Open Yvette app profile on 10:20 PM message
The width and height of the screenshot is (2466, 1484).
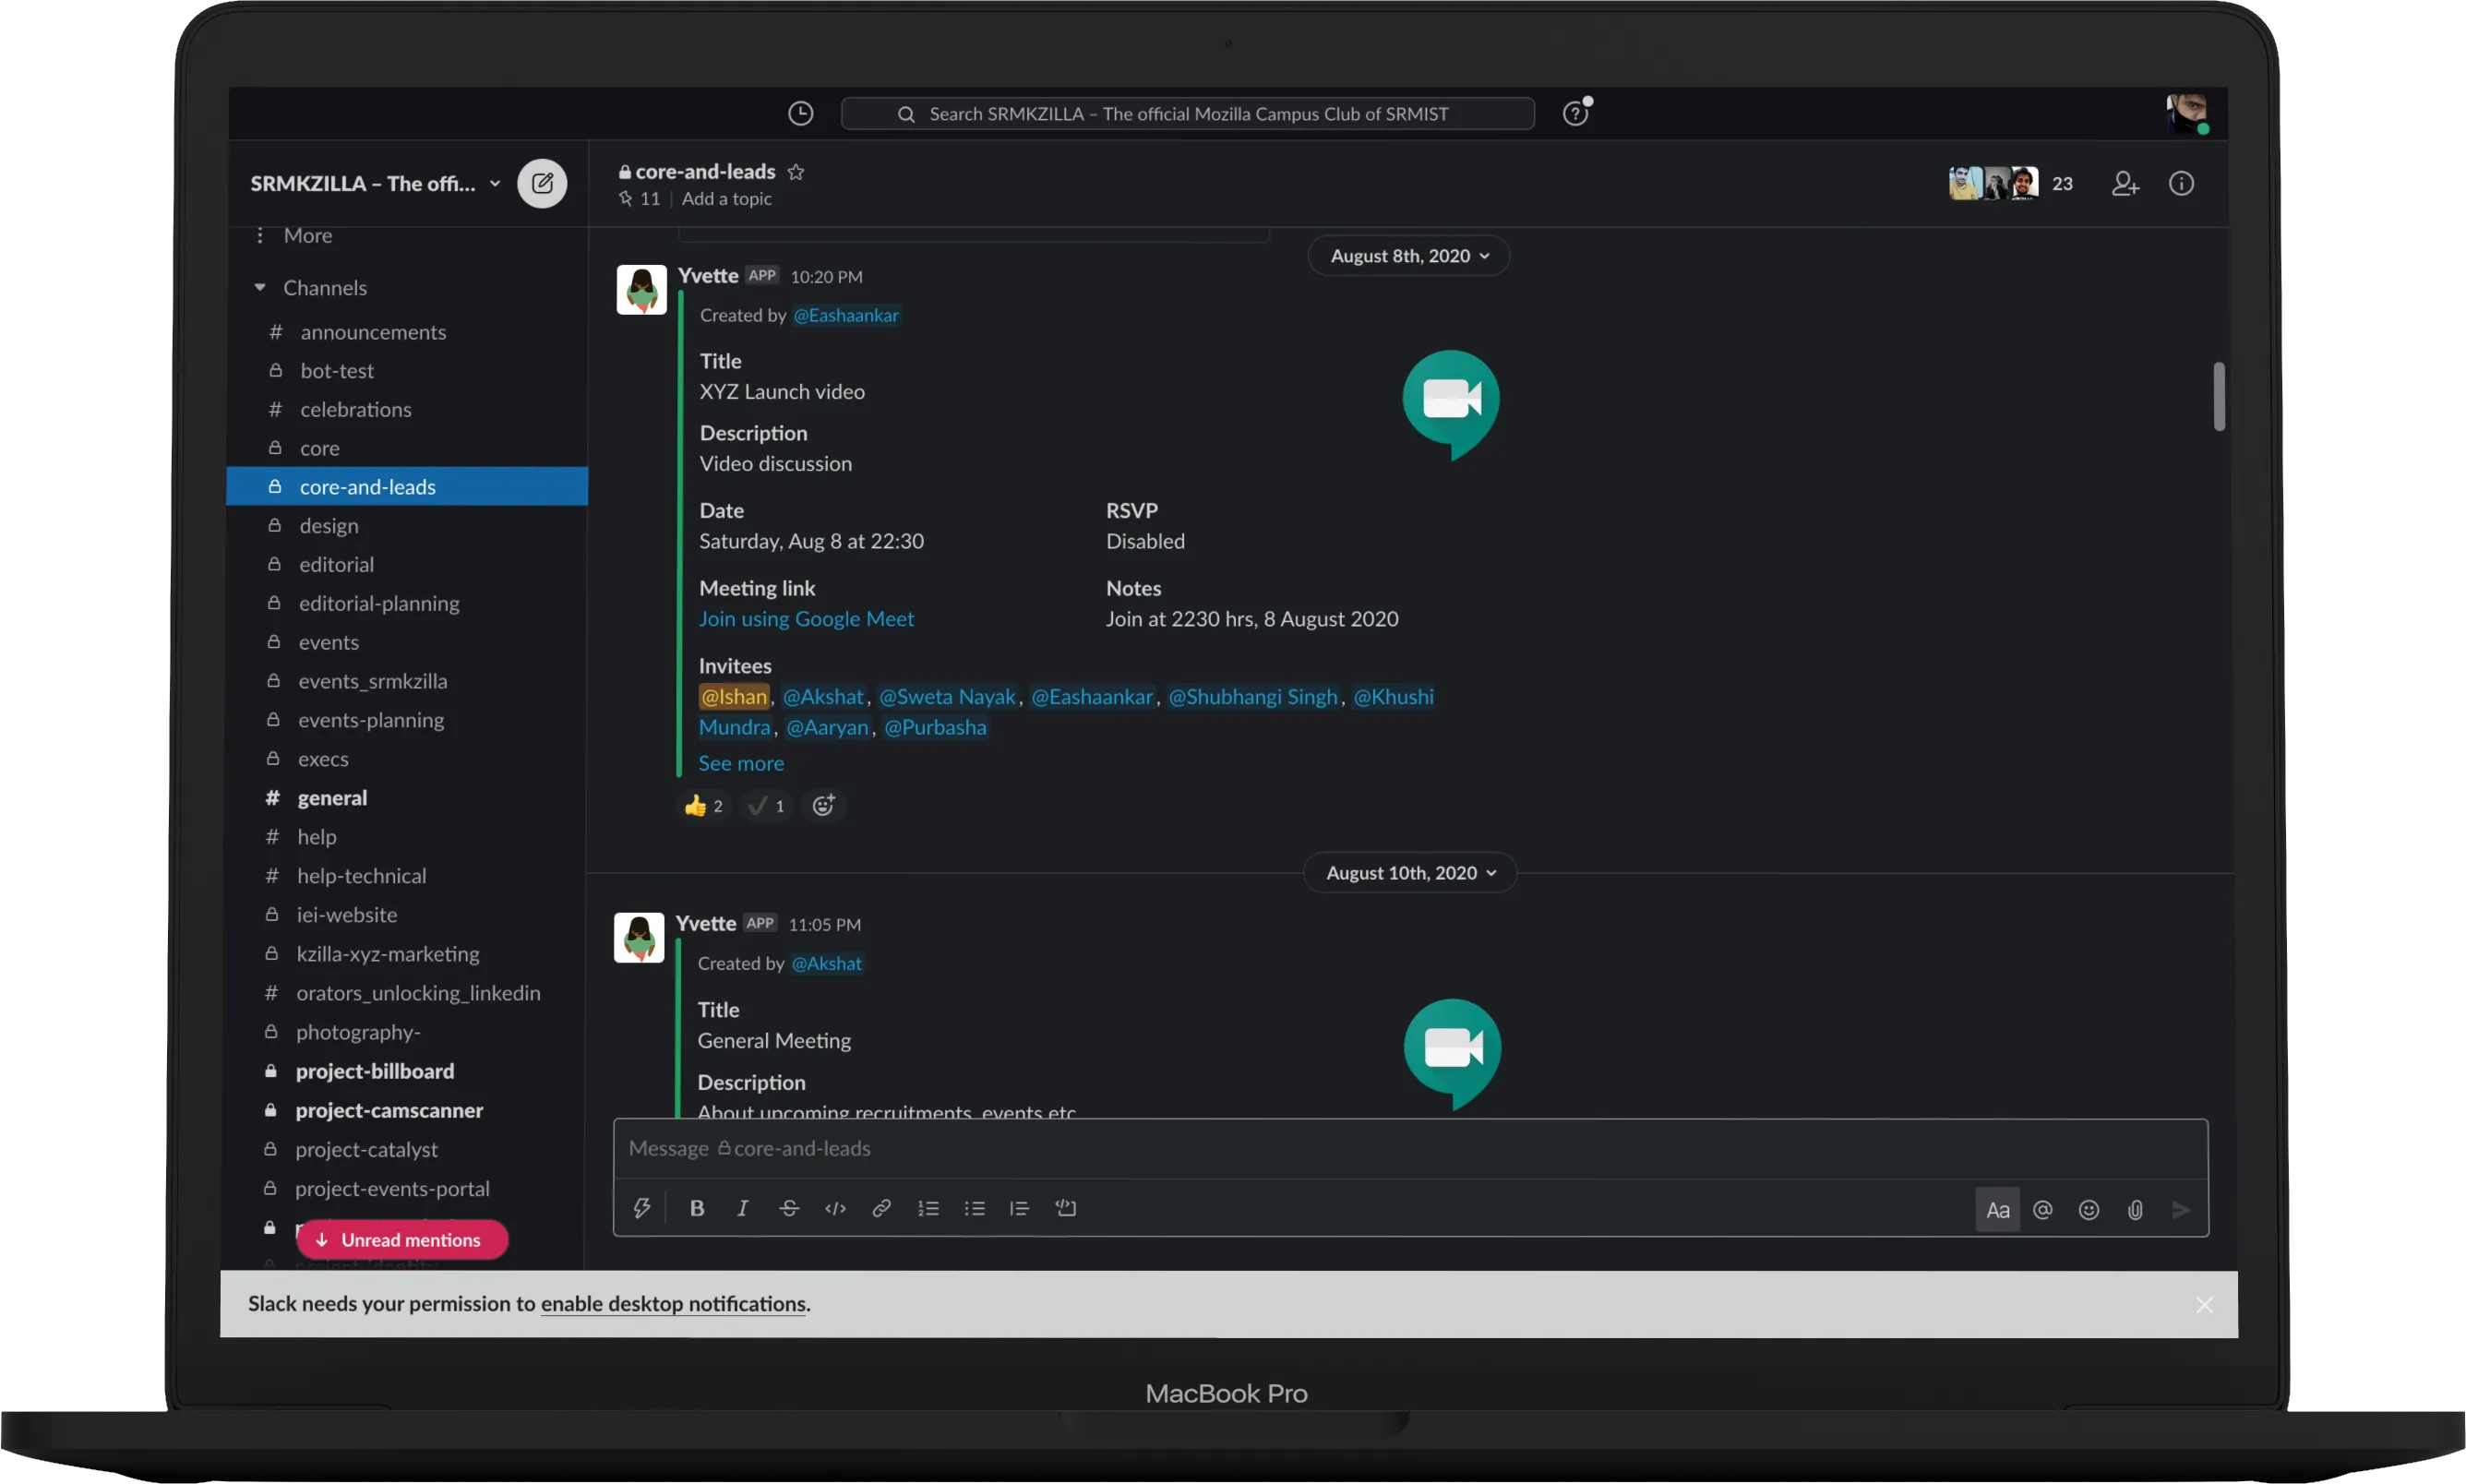708,276
